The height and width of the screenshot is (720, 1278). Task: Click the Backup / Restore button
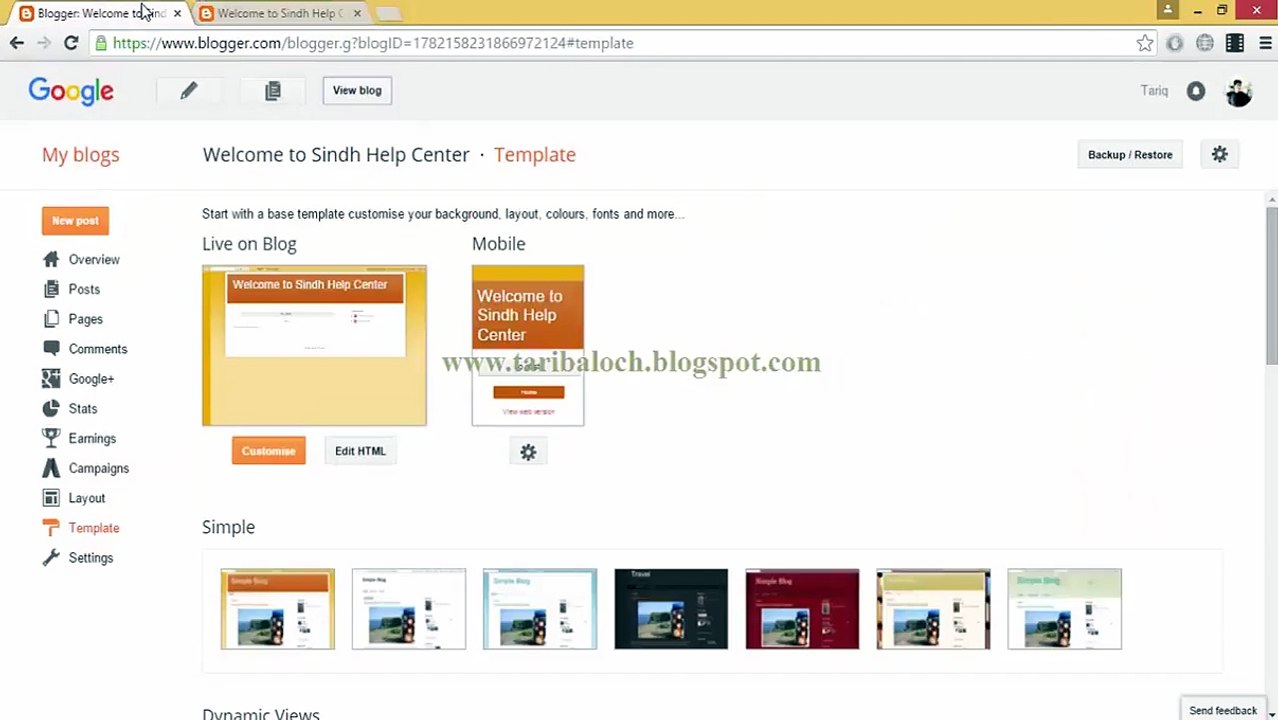pos(1130,155)
